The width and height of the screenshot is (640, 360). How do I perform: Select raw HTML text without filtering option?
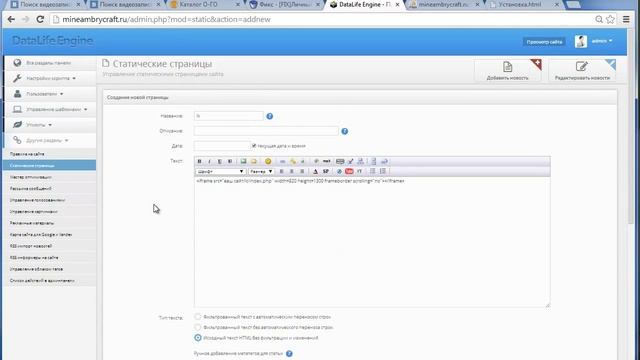(198, 338)
